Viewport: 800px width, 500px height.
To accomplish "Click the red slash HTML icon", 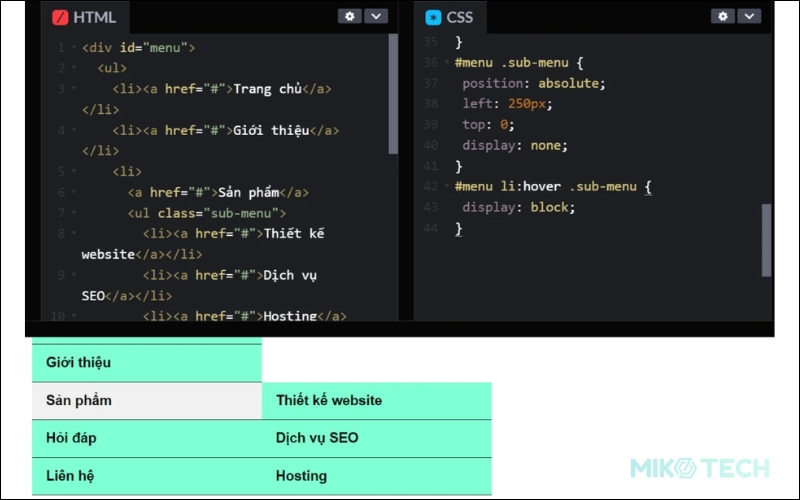I will point(60,17).
